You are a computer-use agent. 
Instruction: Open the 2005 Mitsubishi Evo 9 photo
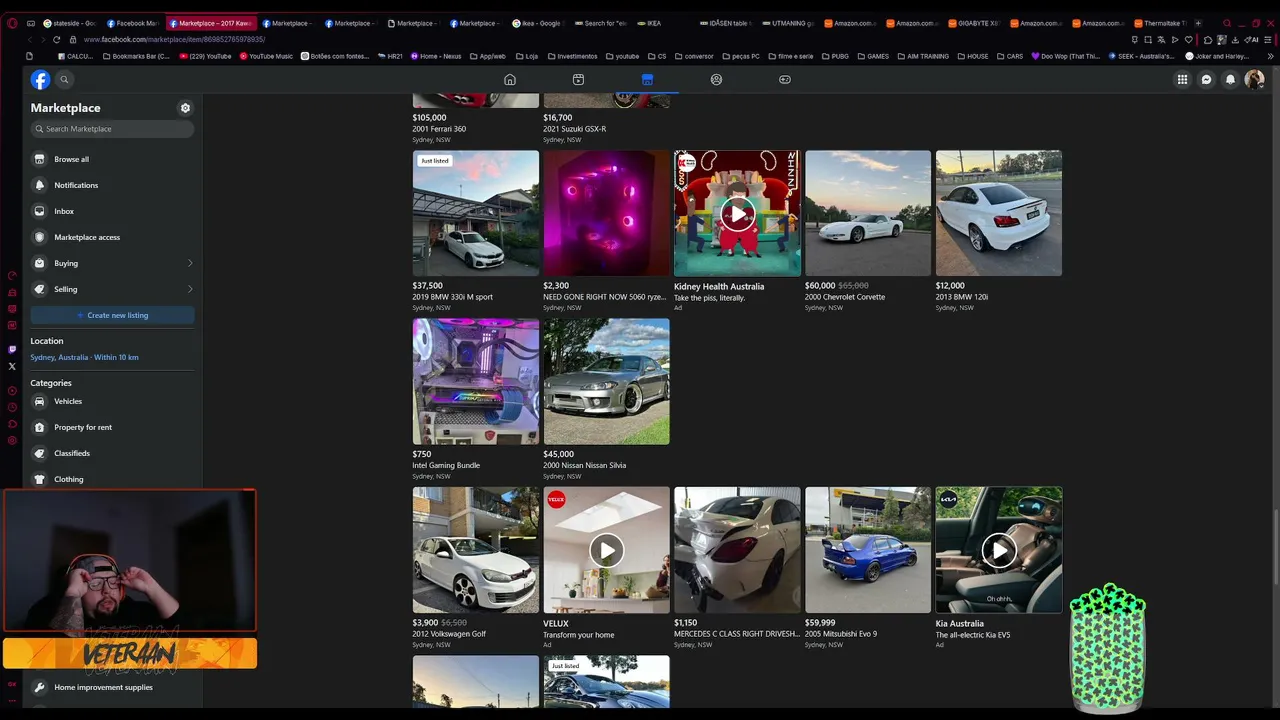[x=868, y=550]
